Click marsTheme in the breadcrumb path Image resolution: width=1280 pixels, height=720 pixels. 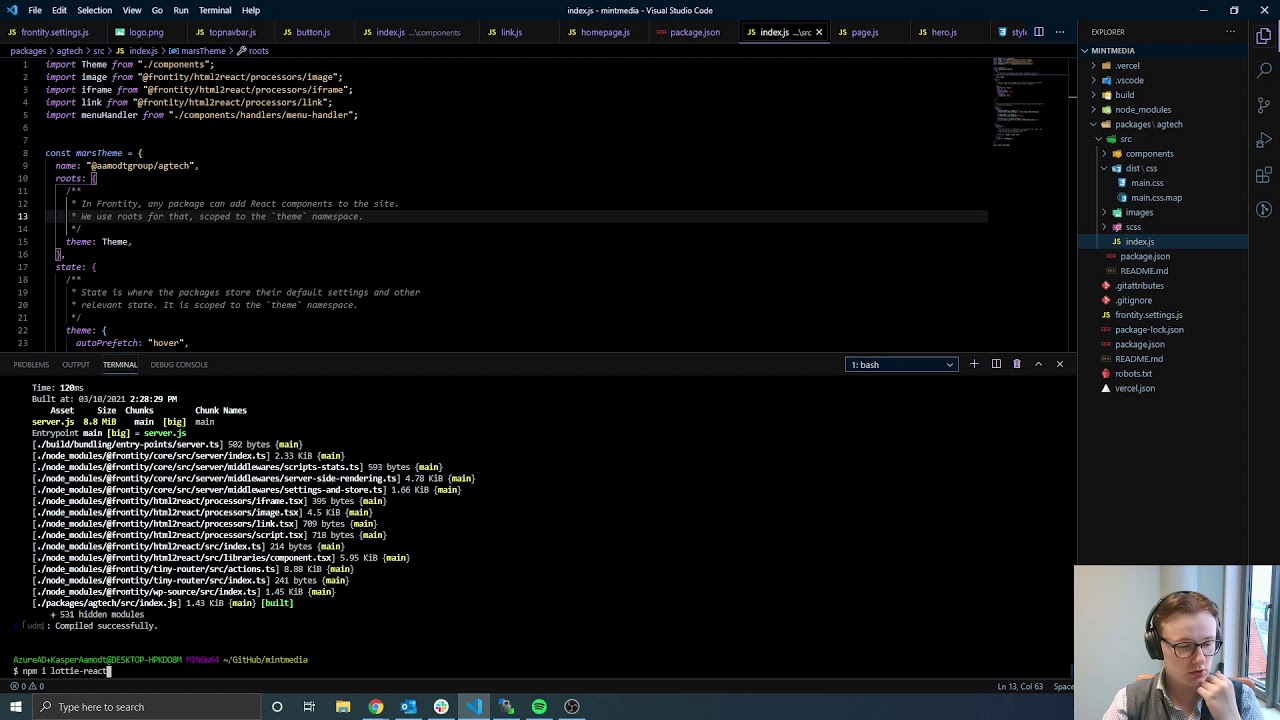(203, 51)
